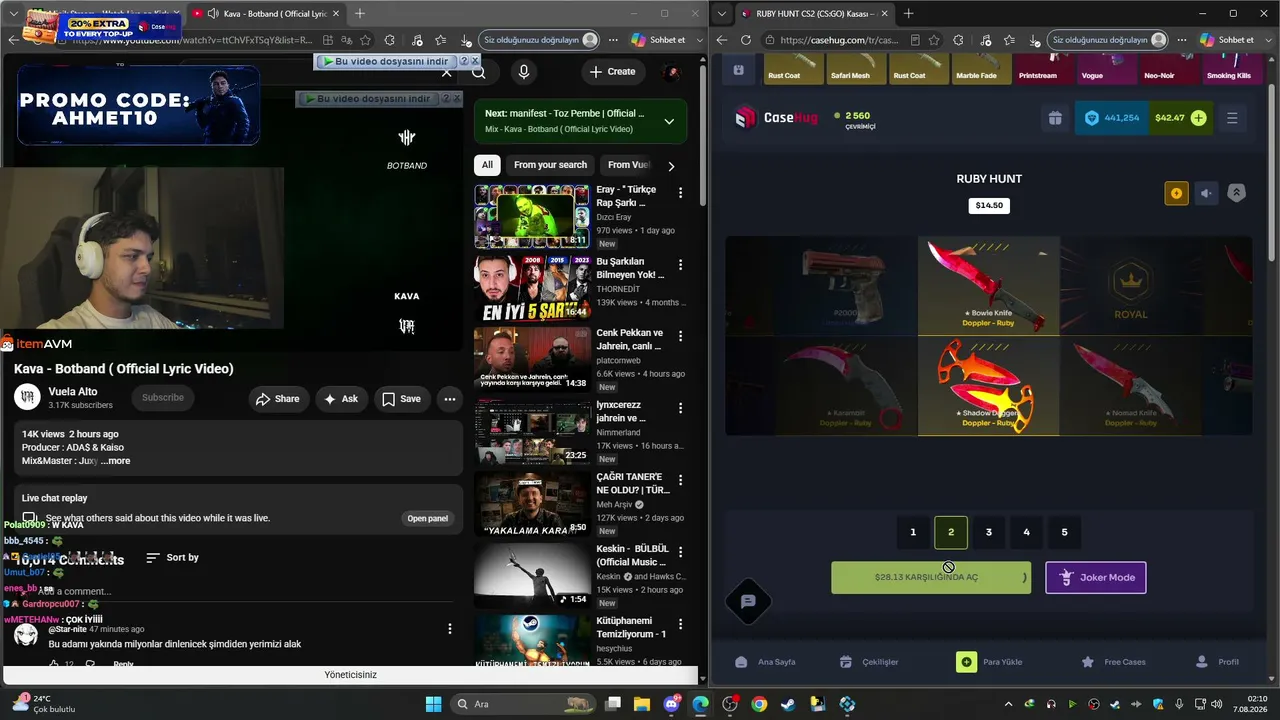Click Sohbet et Copilot in CaseHug window

coord(1227,40)
